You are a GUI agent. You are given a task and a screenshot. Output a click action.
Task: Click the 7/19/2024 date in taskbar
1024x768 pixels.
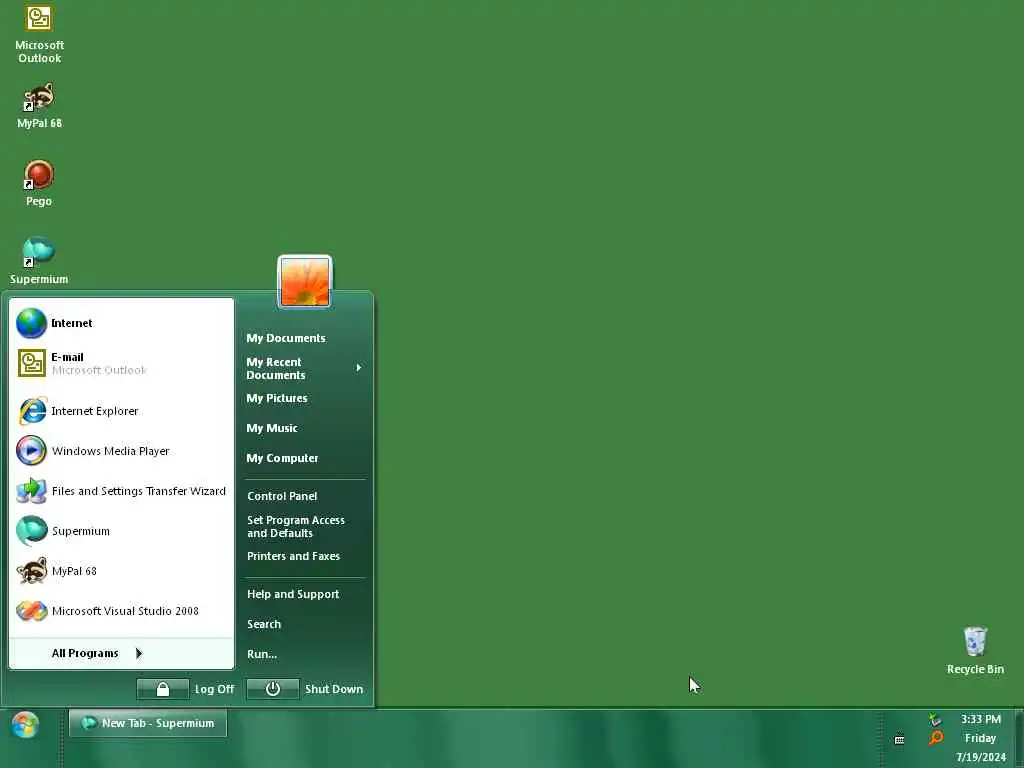pos(981,758)
